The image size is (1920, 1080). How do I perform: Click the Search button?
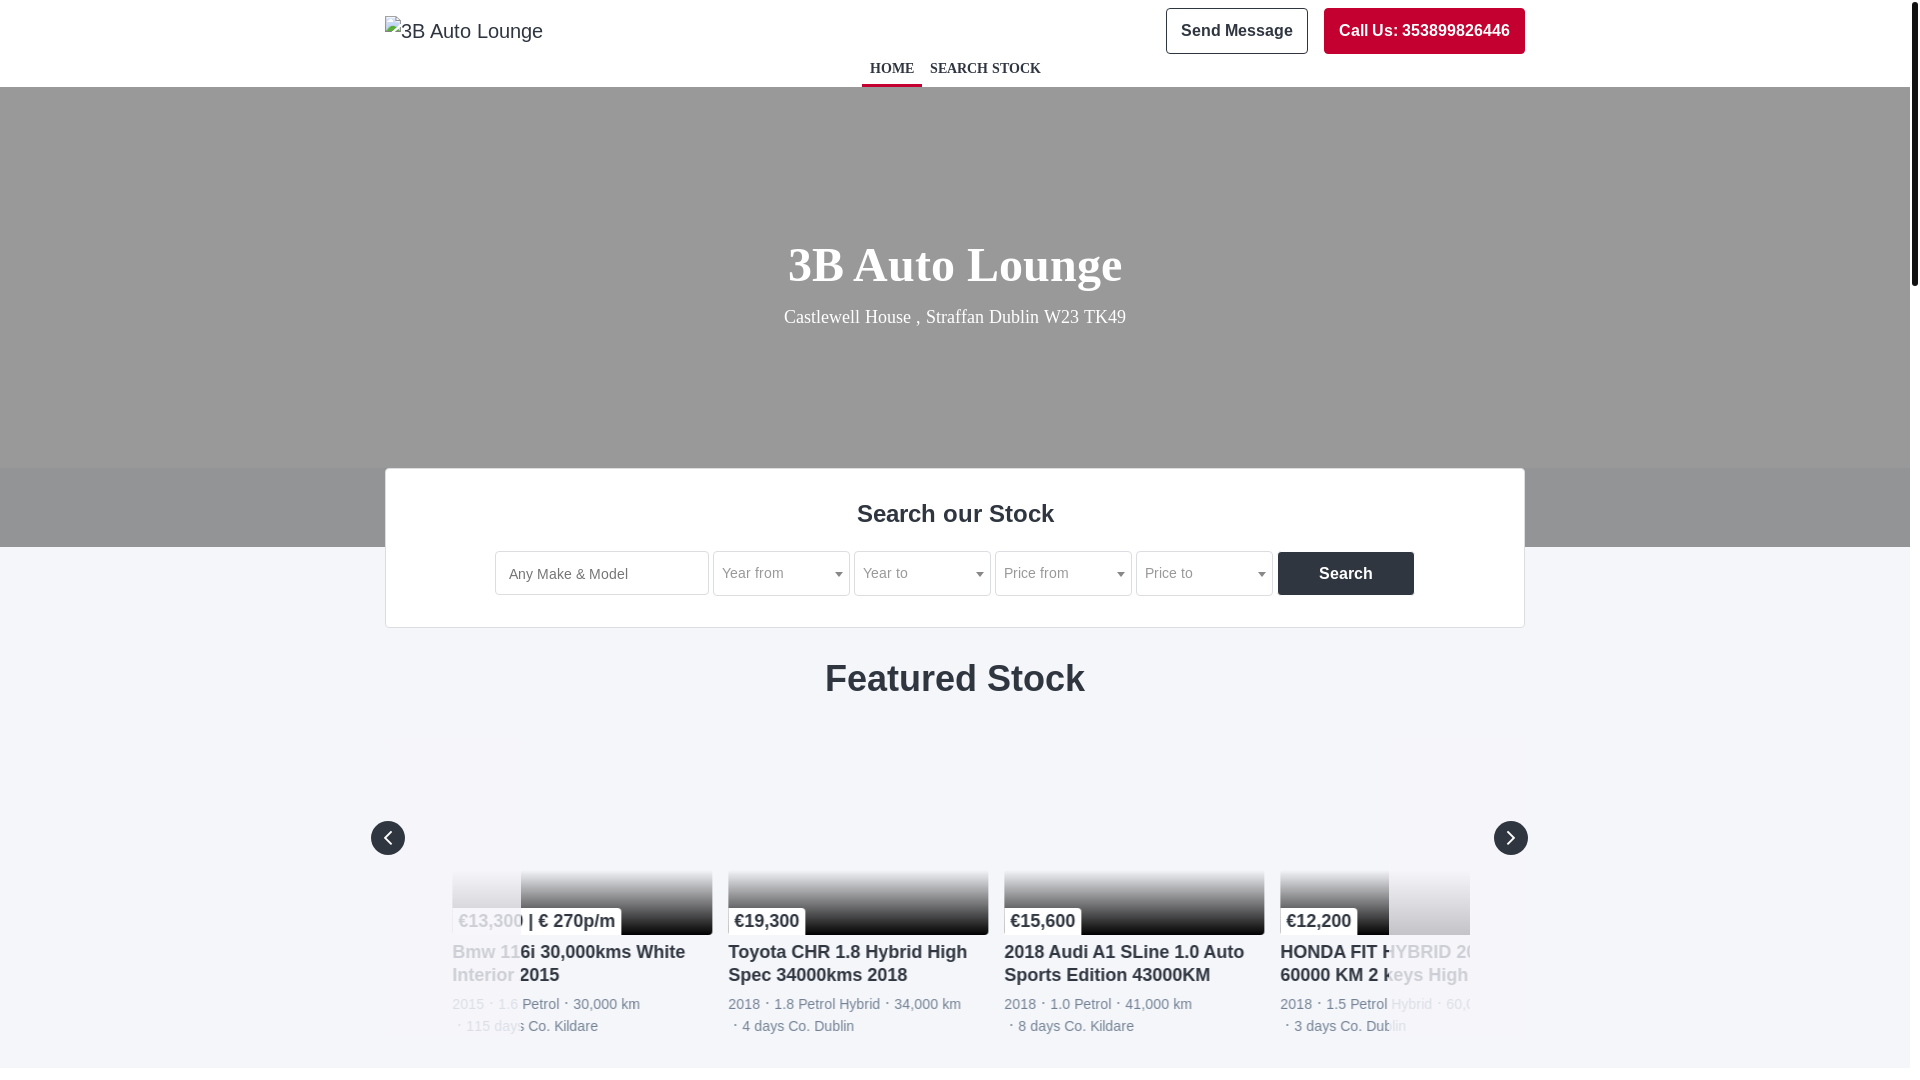click(1345, 573)
